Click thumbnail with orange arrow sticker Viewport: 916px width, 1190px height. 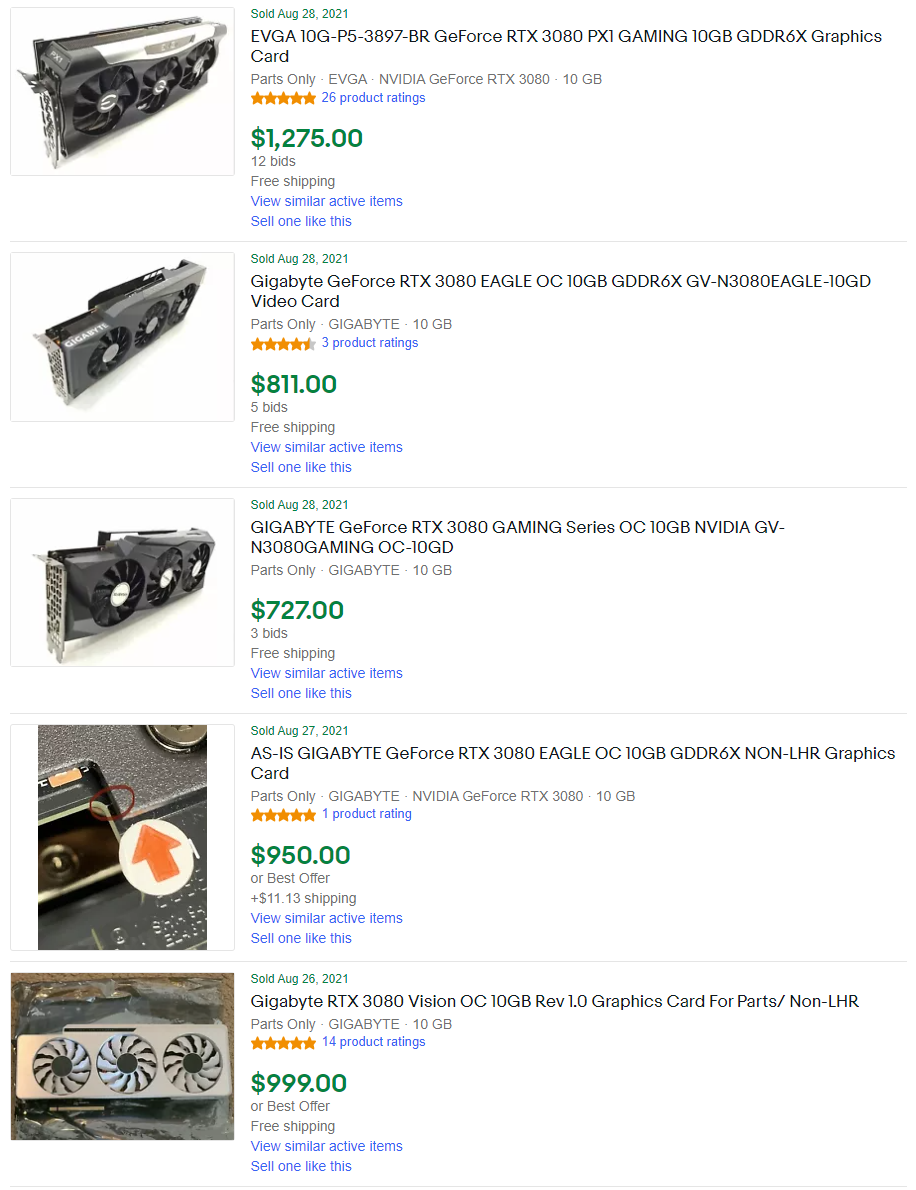click(122, 837)
